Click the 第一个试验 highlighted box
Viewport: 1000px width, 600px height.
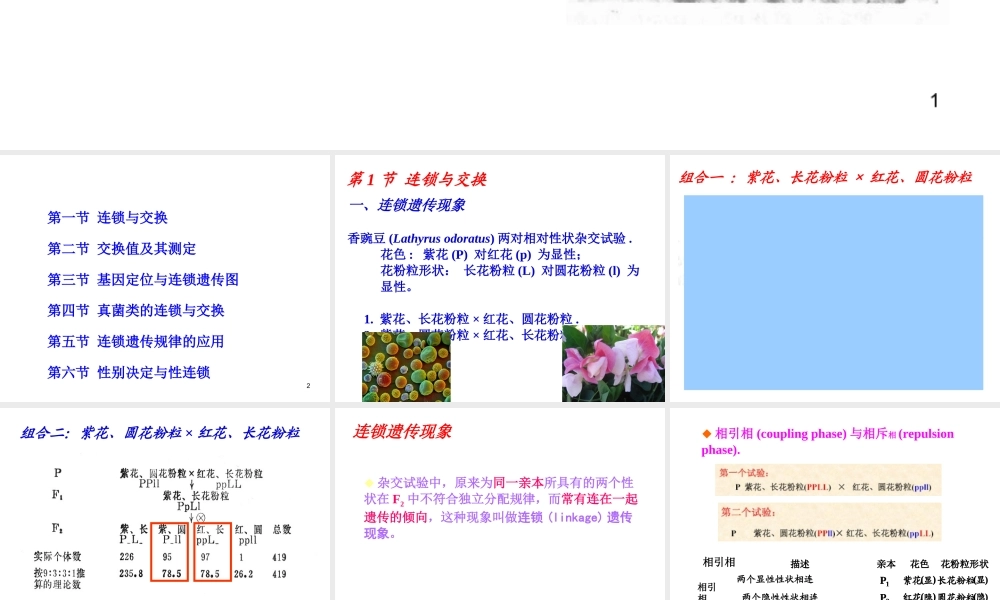coord(827,481)
